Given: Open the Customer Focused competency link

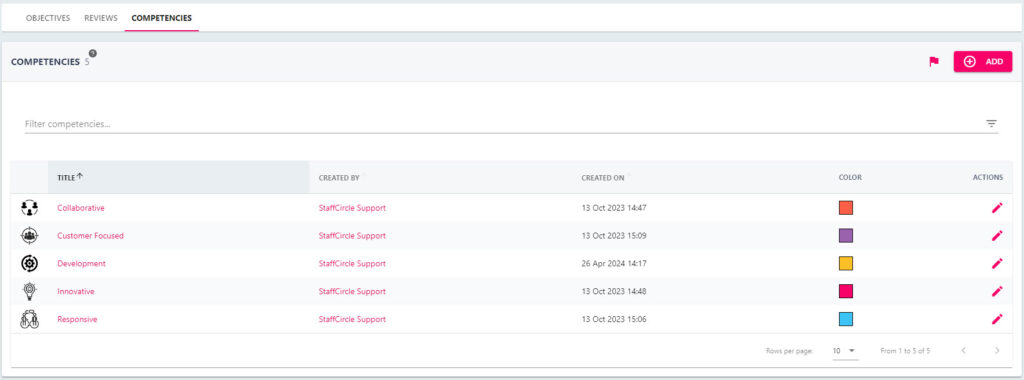Looking at the screenshot, I should (90, 236).
